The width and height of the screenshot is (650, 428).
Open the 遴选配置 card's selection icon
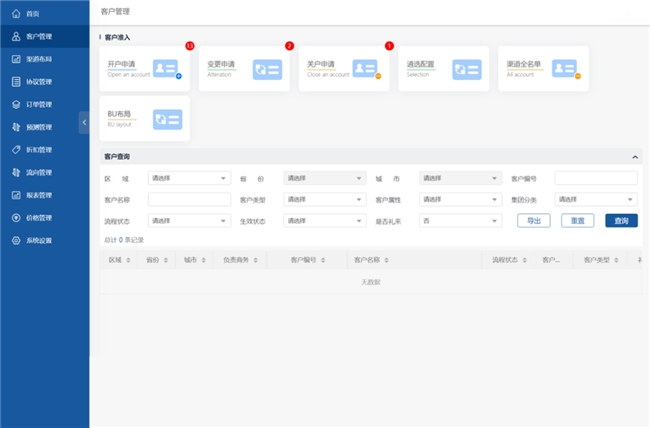click(x=466, y=69)
